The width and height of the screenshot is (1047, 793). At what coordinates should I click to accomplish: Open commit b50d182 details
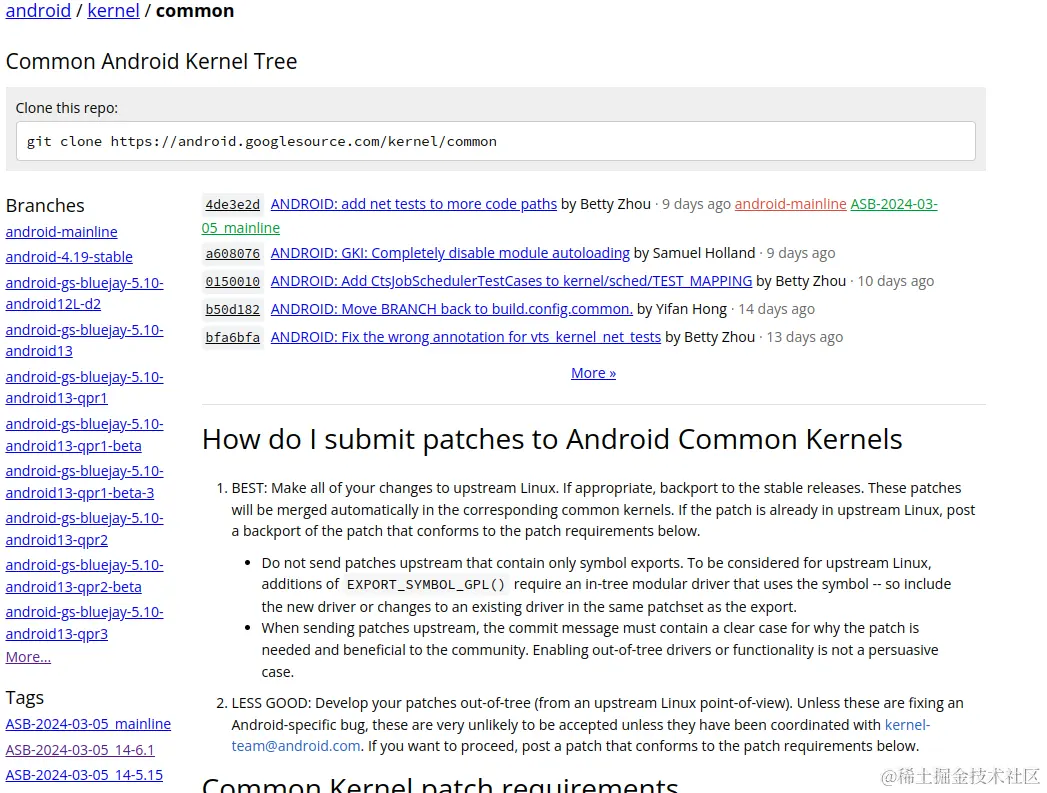[x=232, y=309]
